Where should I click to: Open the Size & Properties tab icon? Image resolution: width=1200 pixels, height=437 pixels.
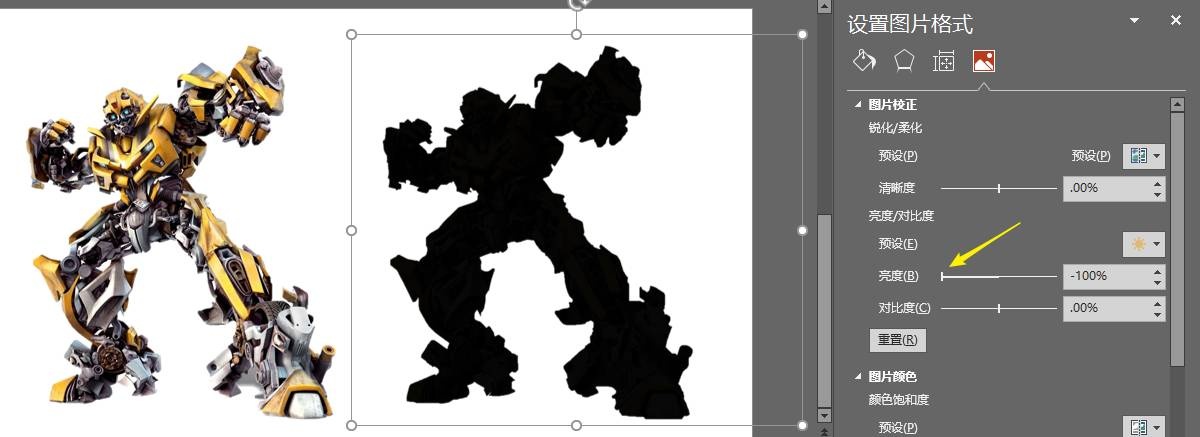click(943, 62)
